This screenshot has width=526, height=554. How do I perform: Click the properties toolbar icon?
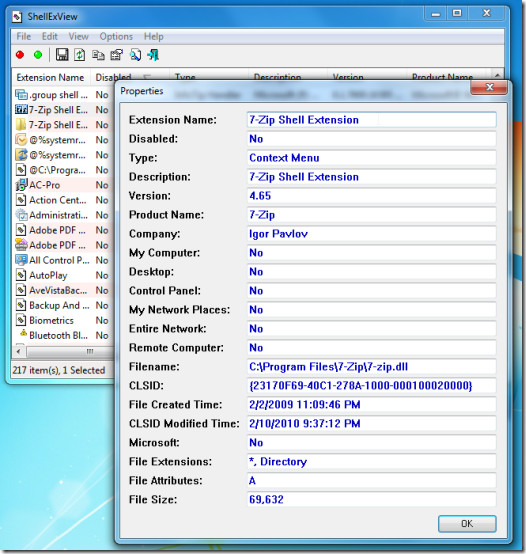117,55
